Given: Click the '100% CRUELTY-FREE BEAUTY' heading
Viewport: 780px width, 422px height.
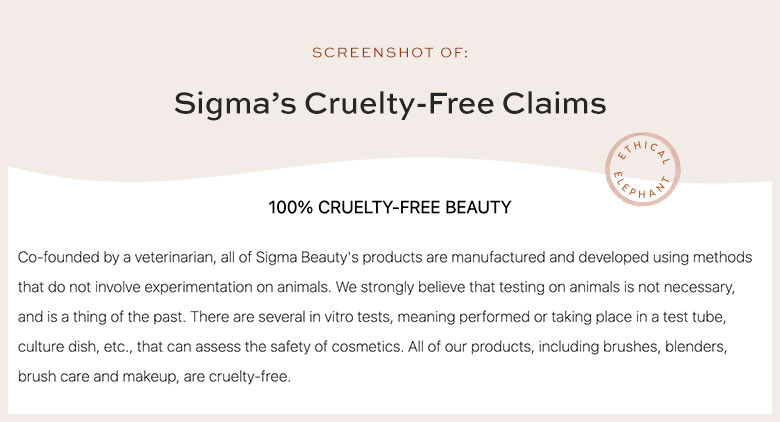Looking at the screenshot, I should click(x=390, y=208).
